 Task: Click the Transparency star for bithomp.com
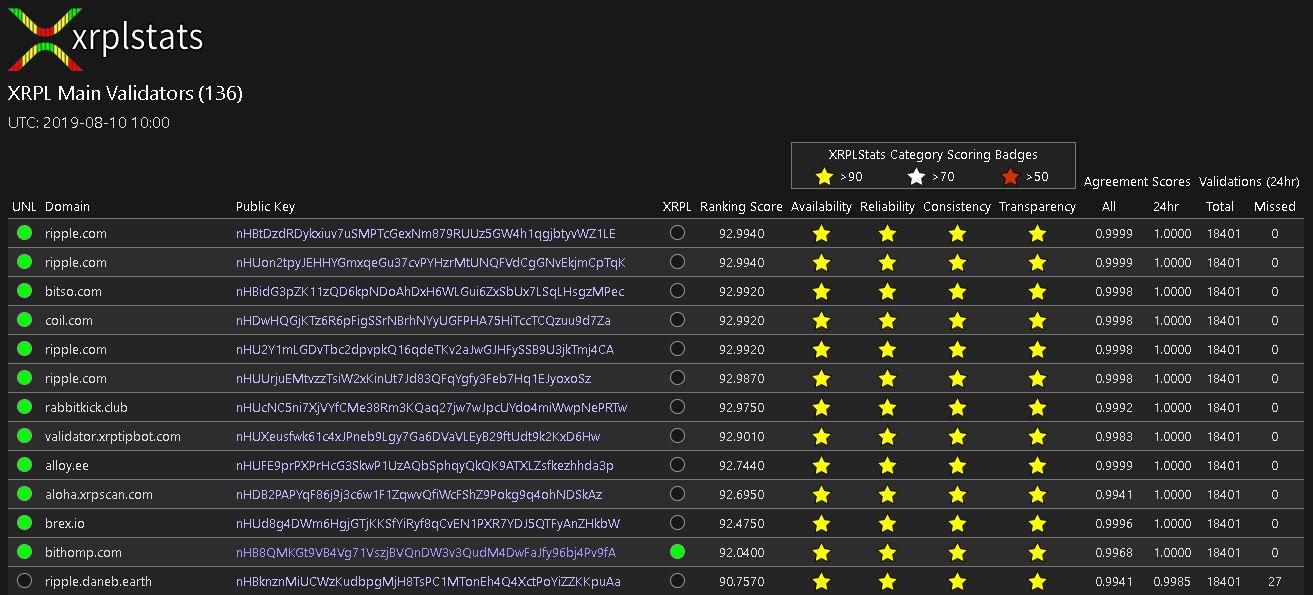(1037, 553)
